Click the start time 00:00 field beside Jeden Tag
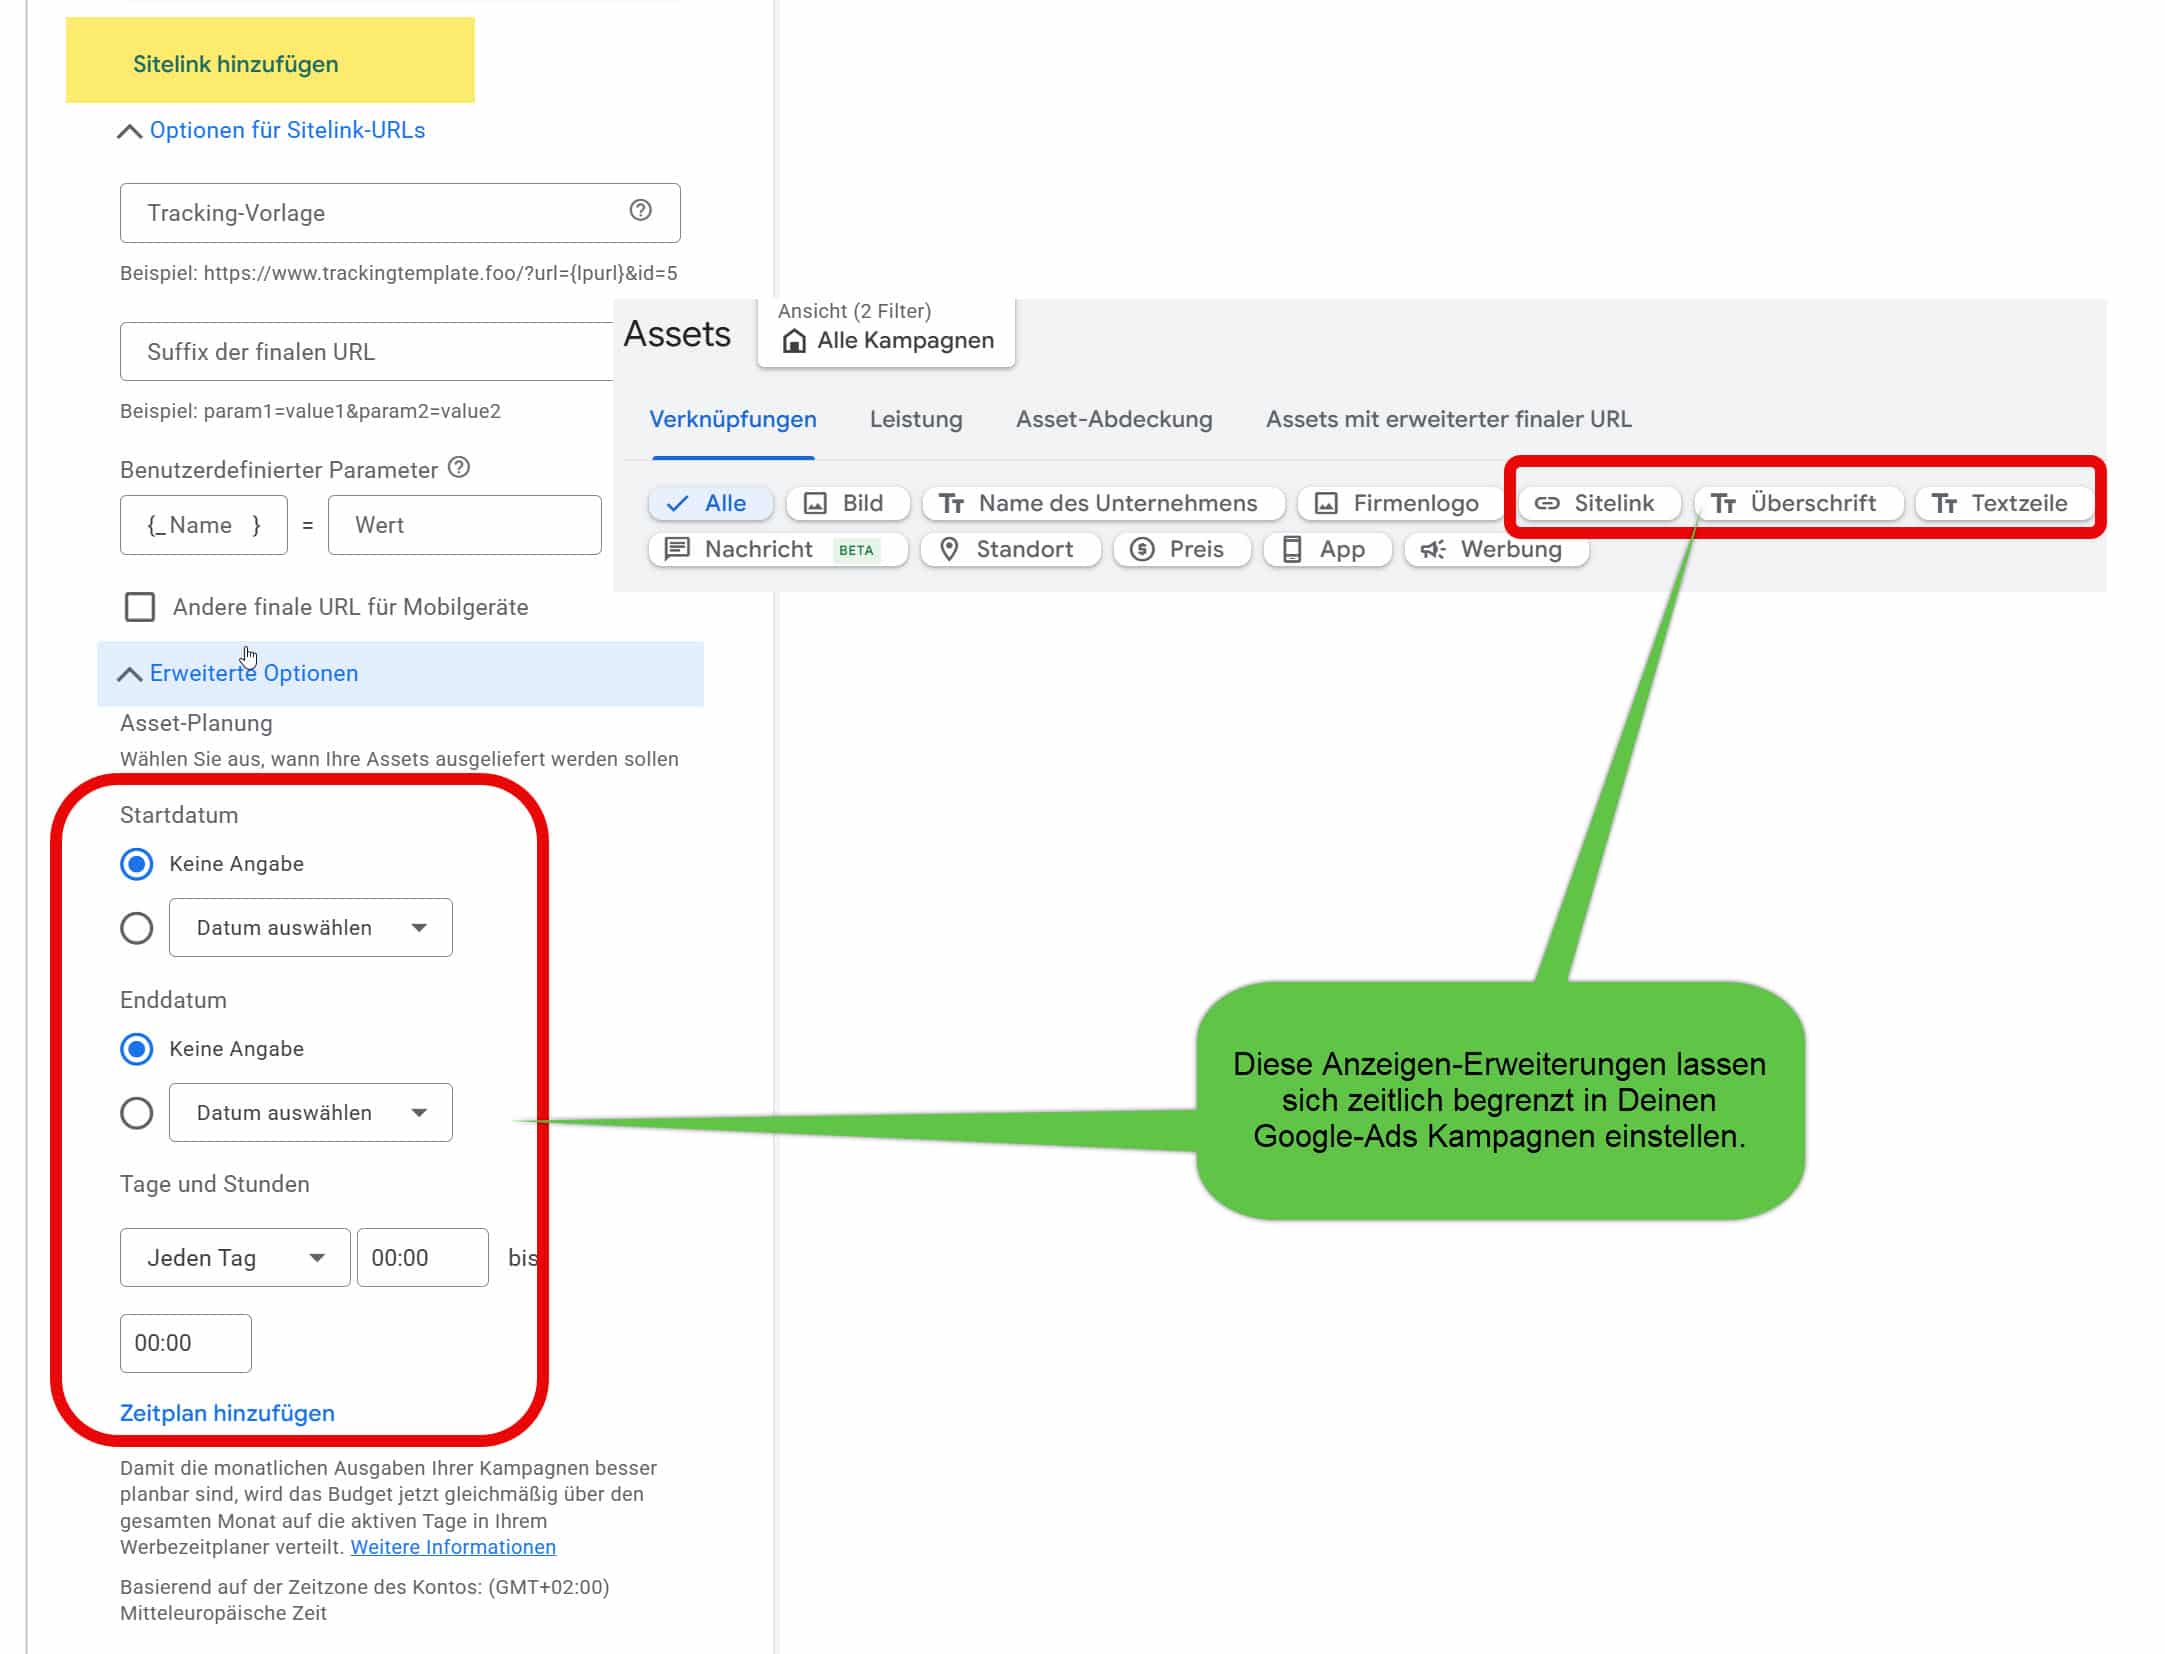The width and height of the screenshot is (2165, 1654). click(423, 1257)
